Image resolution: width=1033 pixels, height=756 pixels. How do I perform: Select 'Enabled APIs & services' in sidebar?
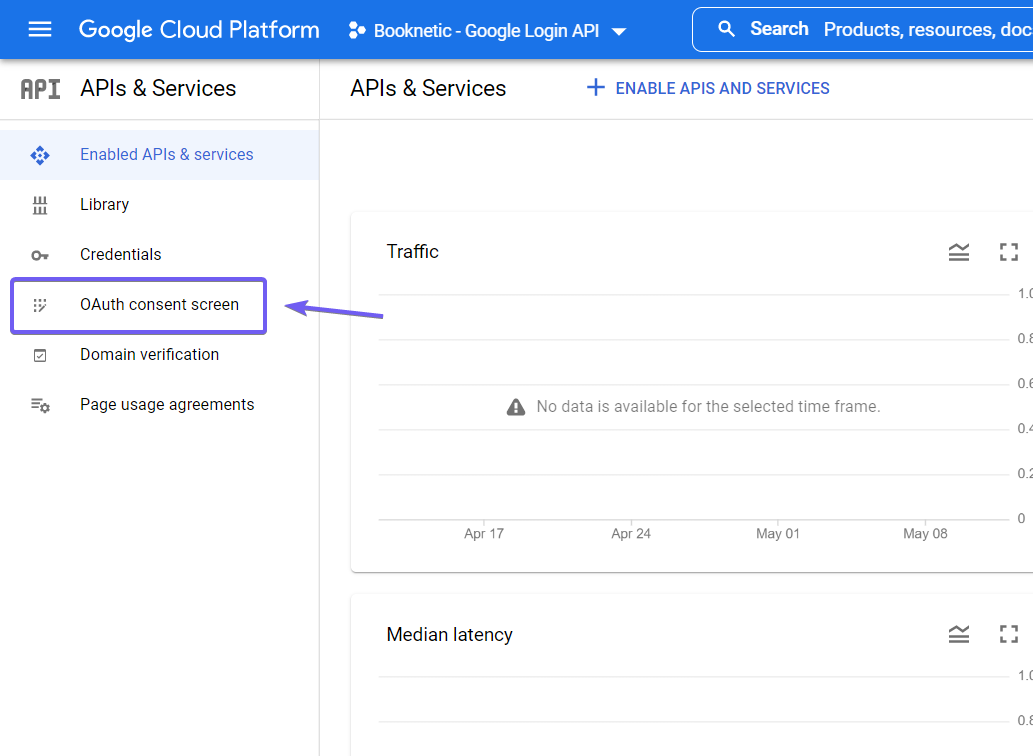(x=166, y=155)
